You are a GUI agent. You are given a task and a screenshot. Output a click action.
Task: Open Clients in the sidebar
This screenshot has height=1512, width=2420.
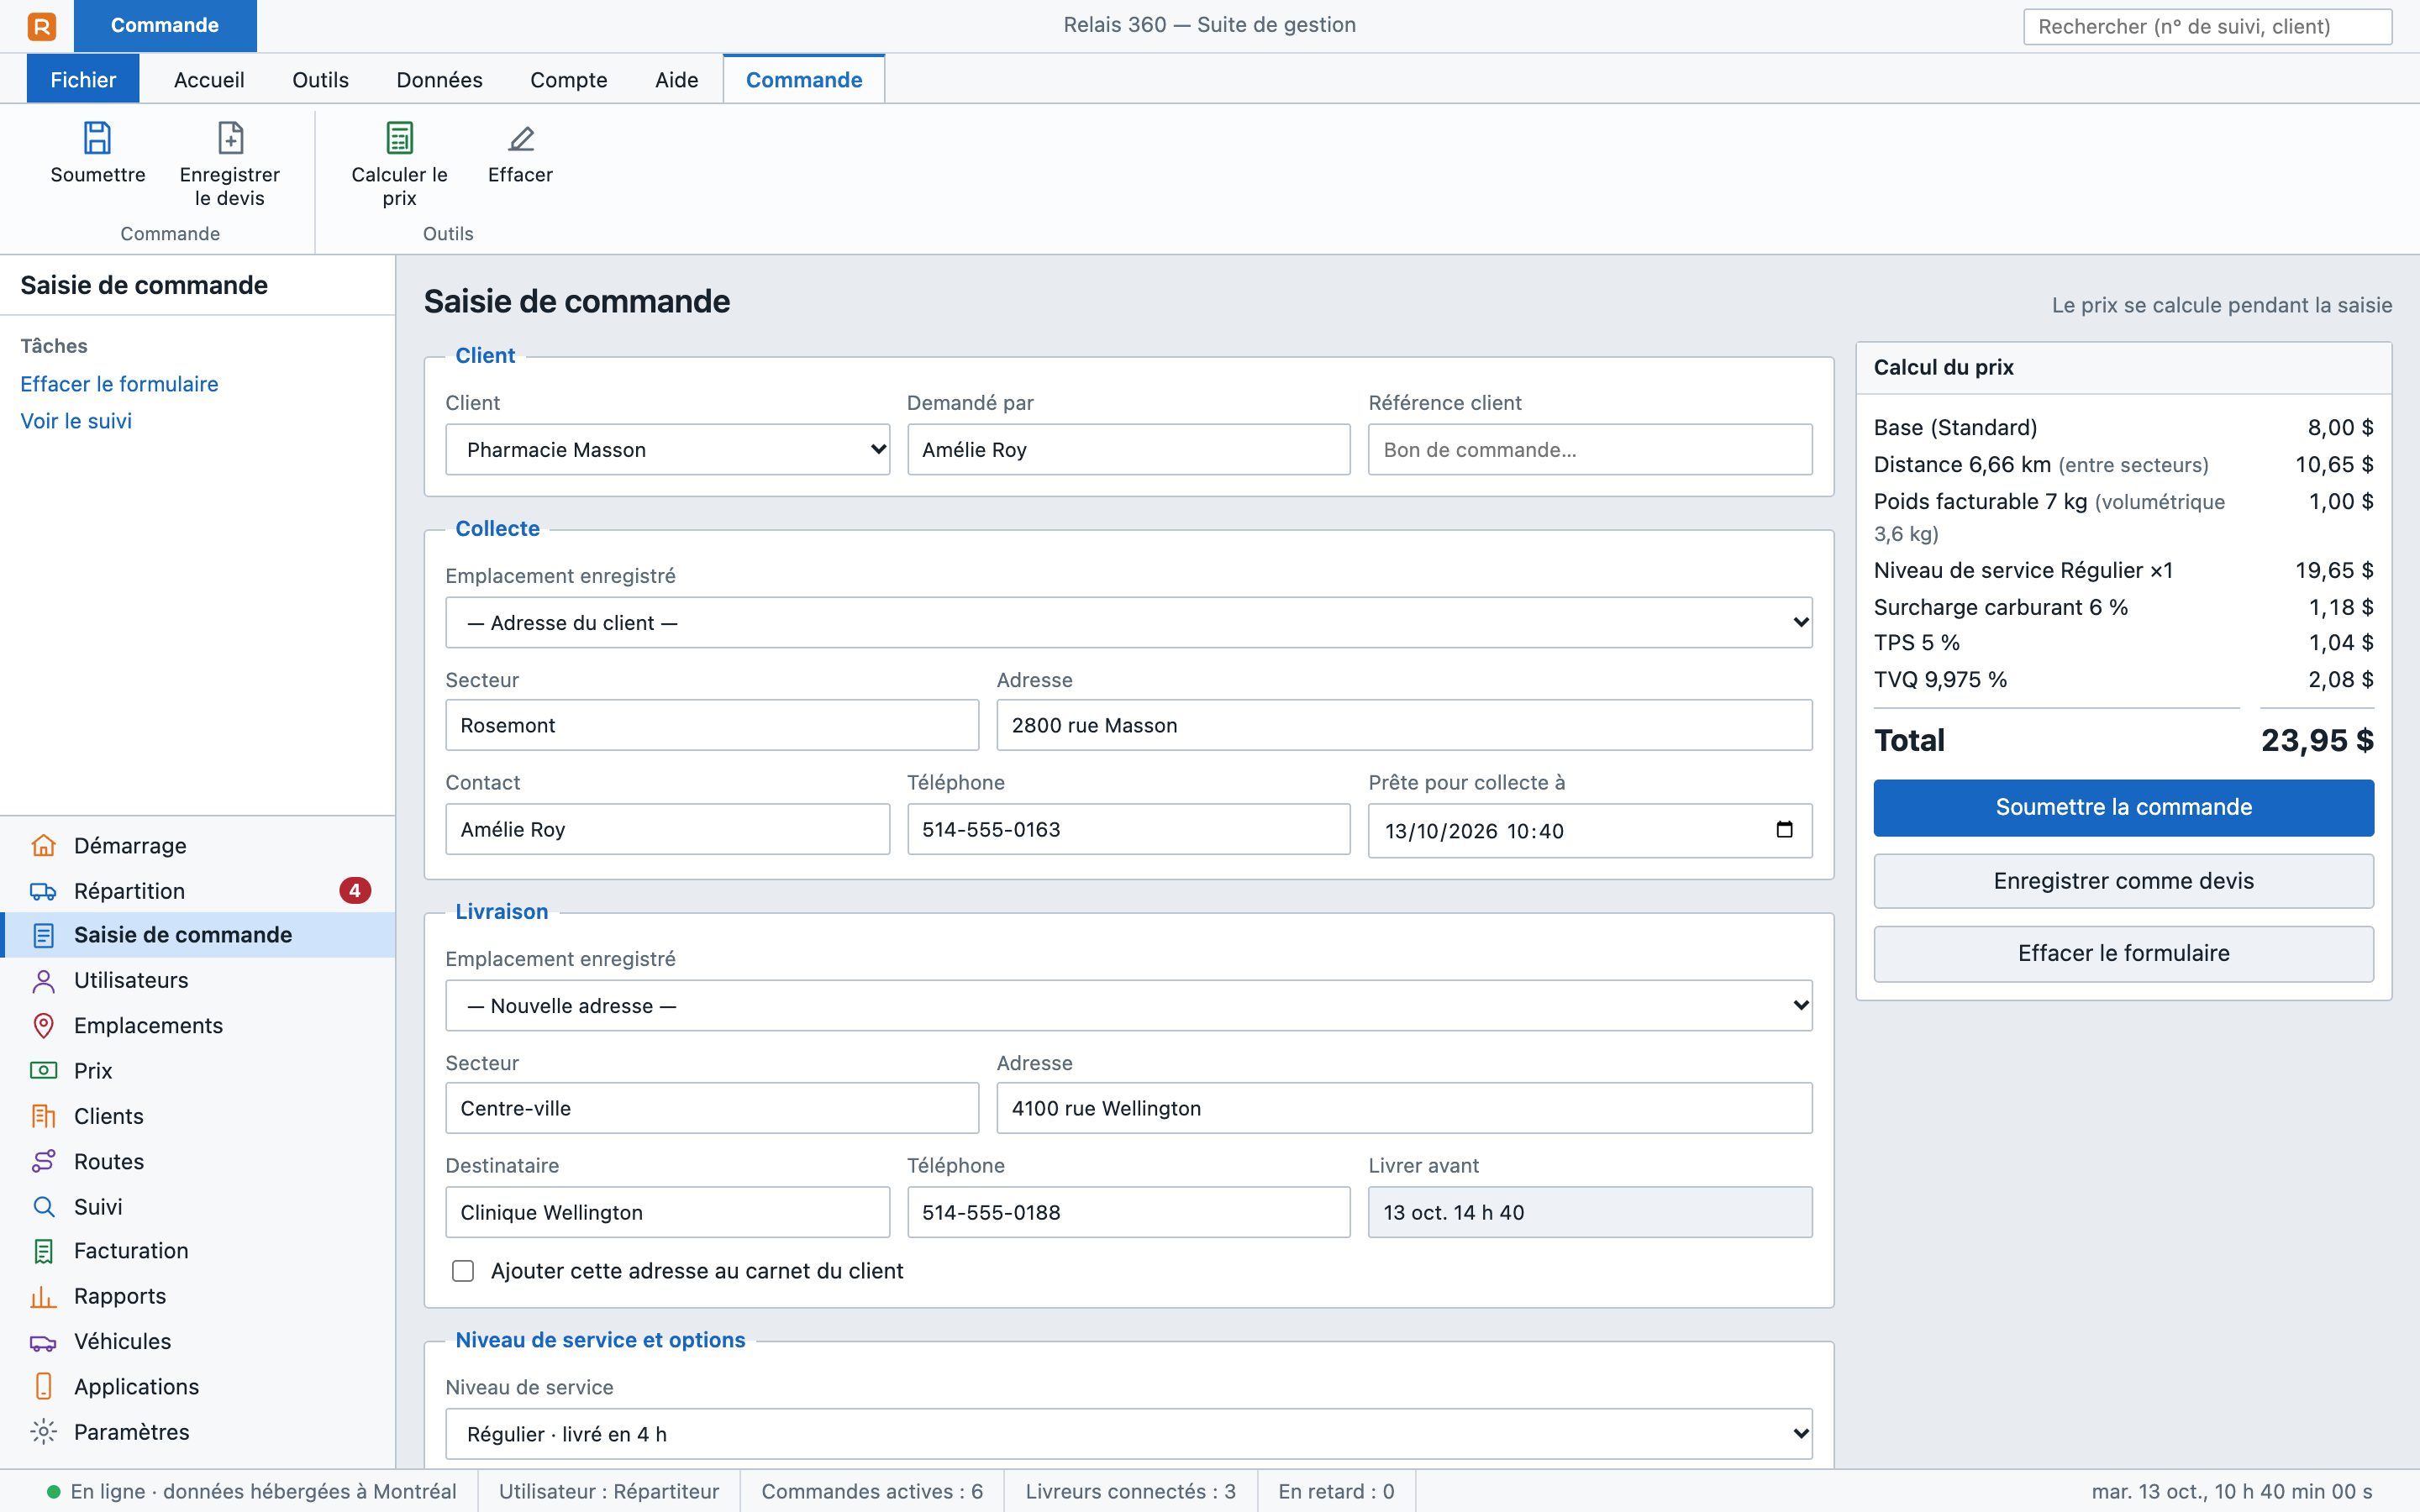tap(198, 1116)
